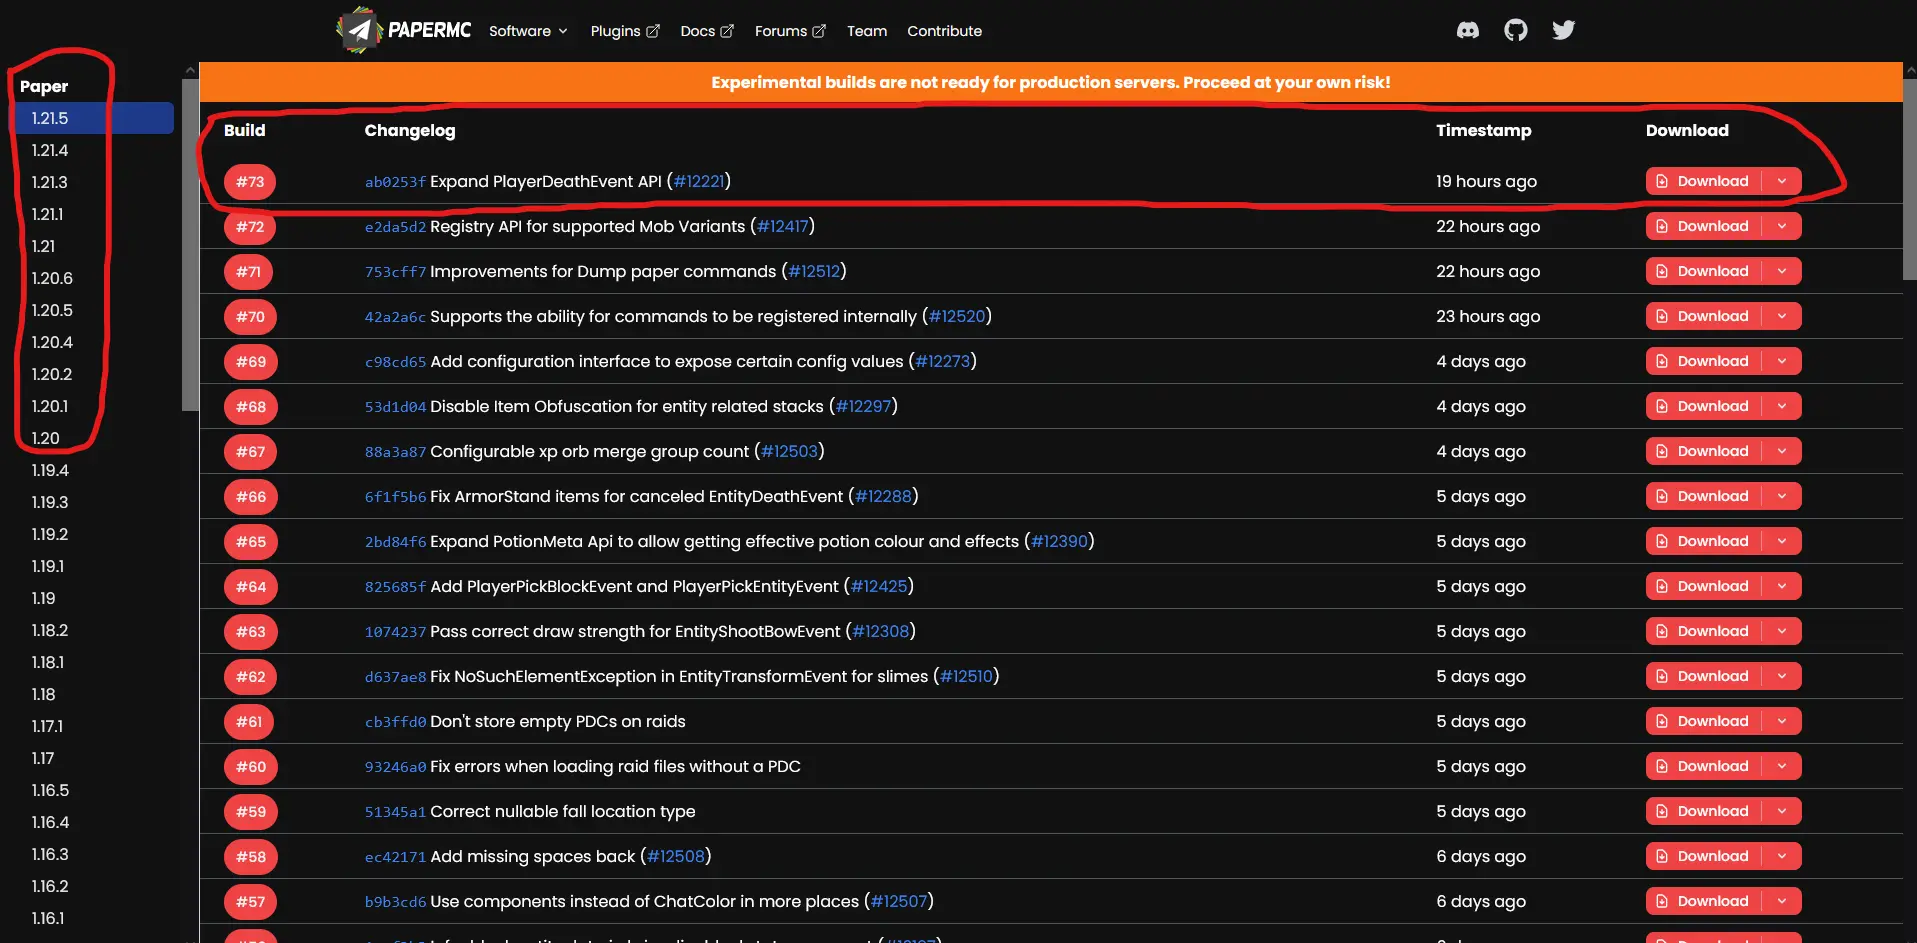
Task: Click the build #72 badge
Action: pos(250,227)
